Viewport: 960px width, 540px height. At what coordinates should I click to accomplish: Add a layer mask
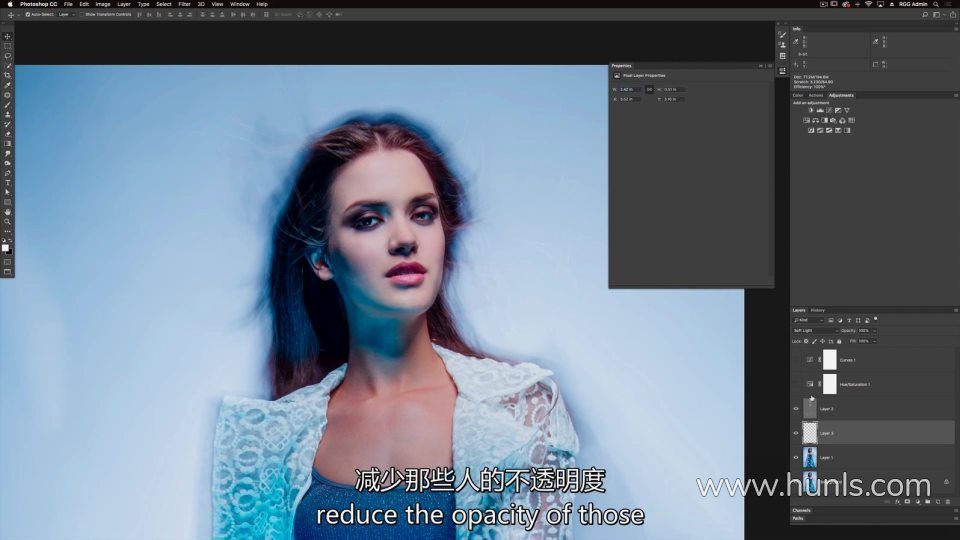(907, 501)
